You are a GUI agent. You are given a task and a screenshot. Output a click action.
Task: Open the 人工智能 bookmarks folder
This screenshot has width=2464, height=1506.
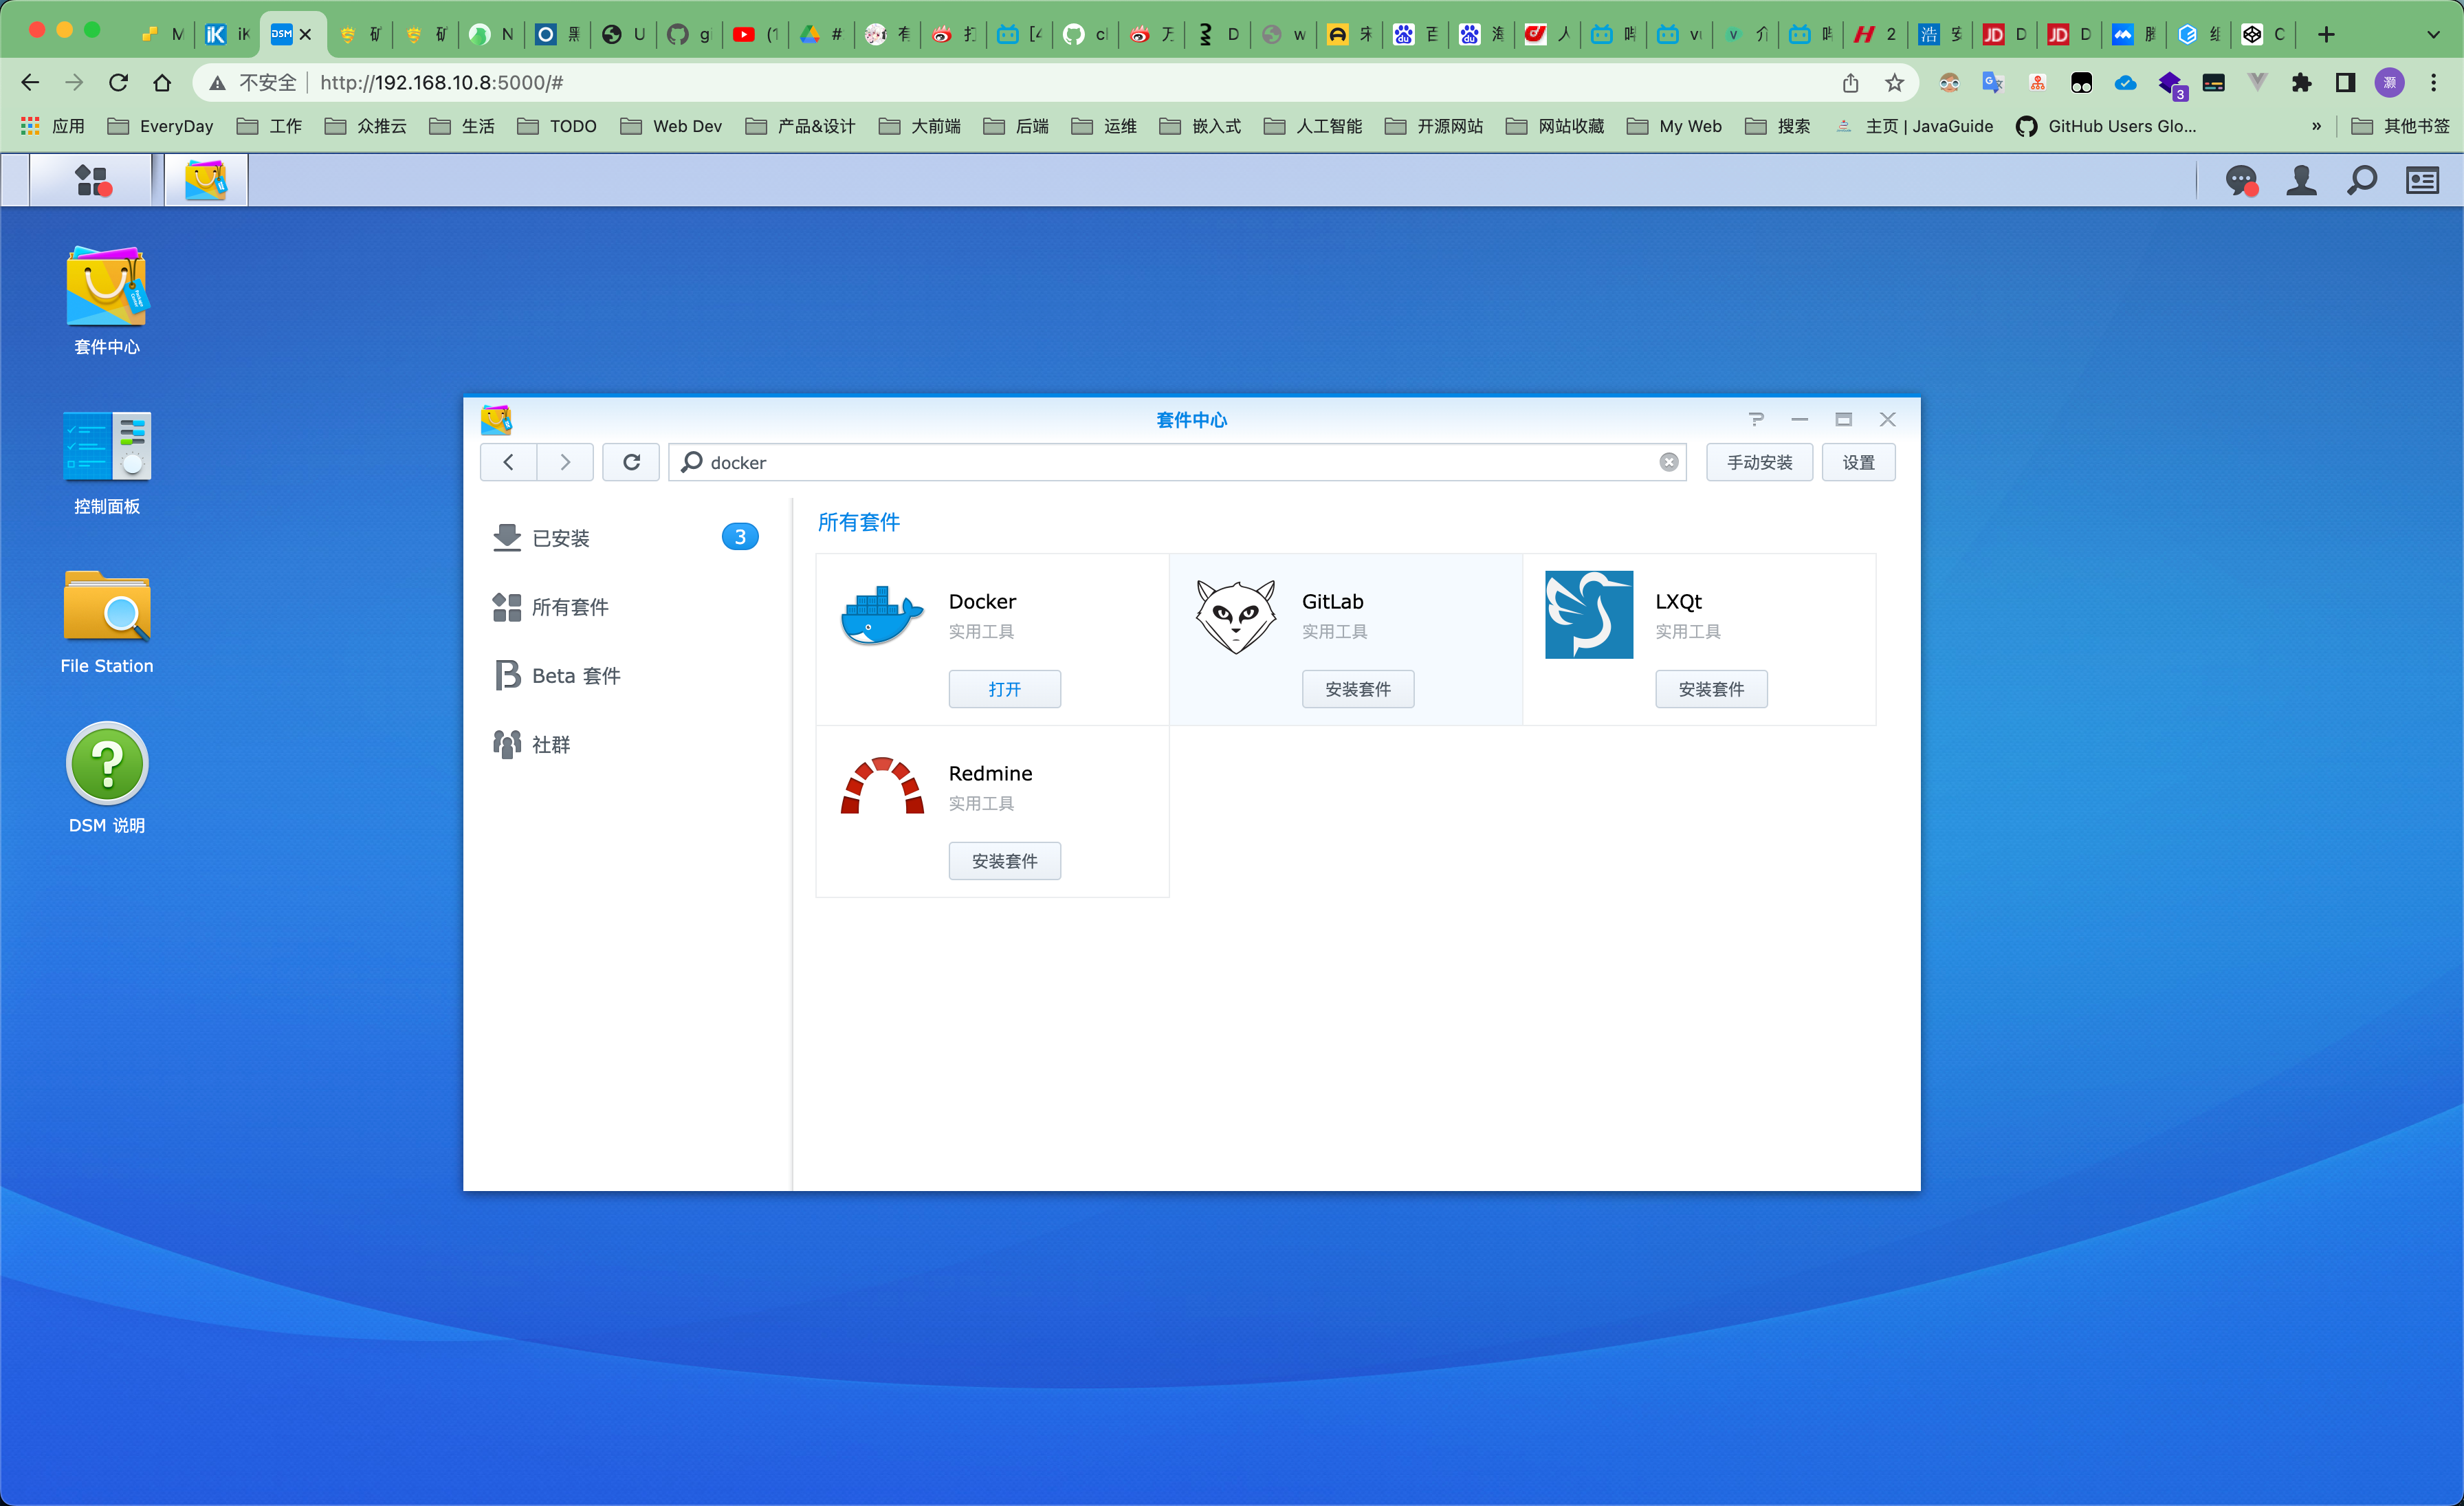(1312, 126)
